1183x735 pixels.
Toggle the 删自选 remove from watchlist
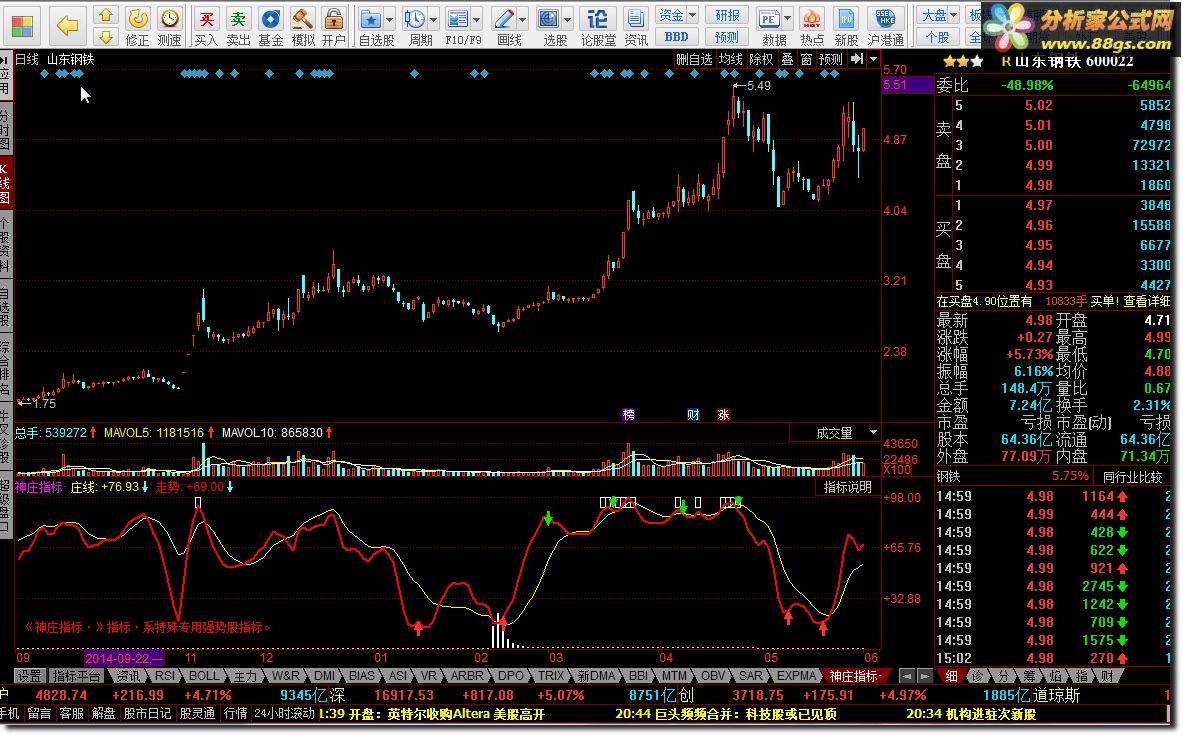[x=694, y=59]
